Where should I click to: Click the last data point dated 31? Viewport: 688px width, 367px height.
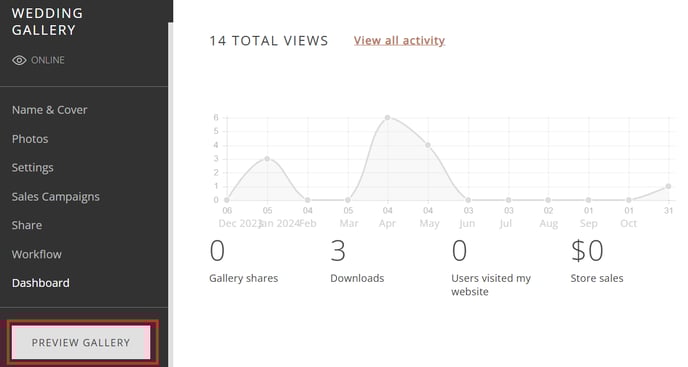point(668,186)
